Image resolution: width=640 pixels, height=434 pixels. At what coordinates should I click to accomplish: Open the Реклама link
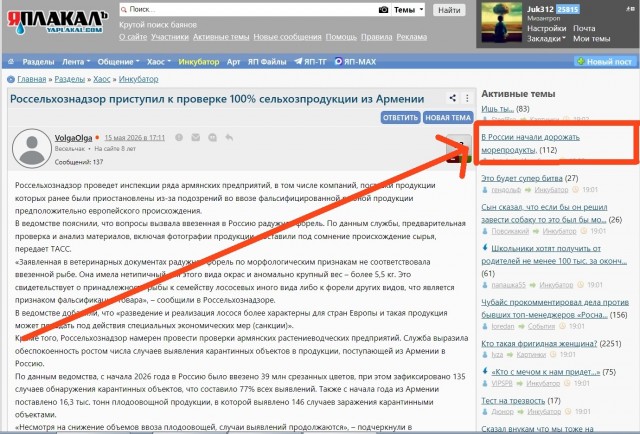(x=412, y=37)
